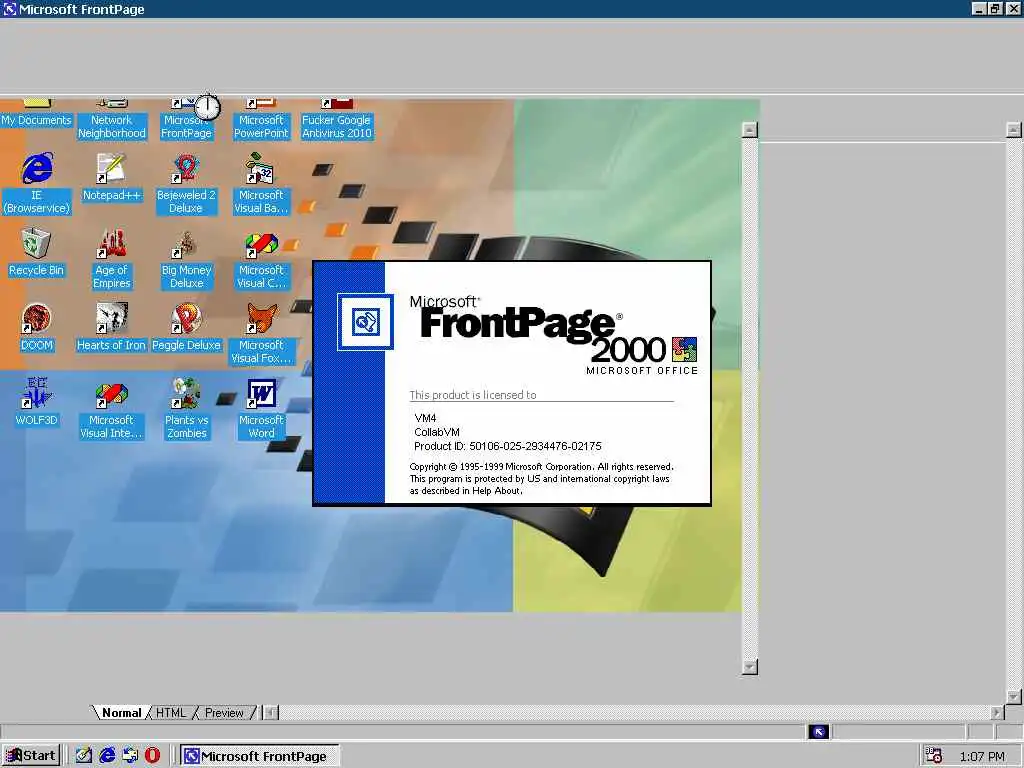Viewport: 1024px width, 768px height.
Task: Switch to the HTML view tab
Action: 171,712
